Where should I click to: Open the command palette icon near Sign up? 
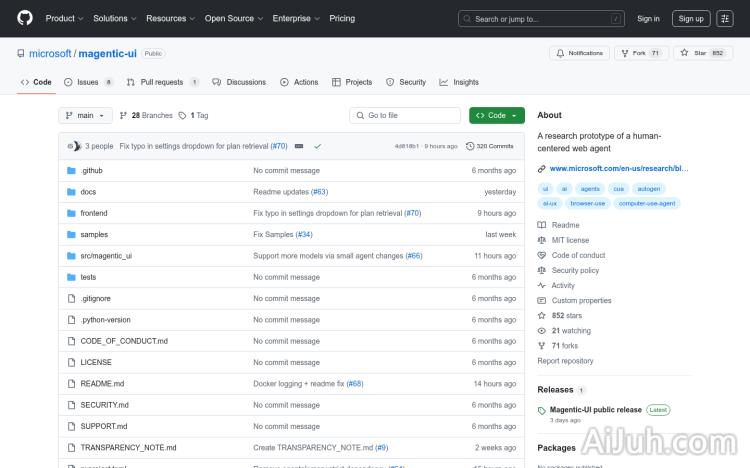click(x=725, y=19)
